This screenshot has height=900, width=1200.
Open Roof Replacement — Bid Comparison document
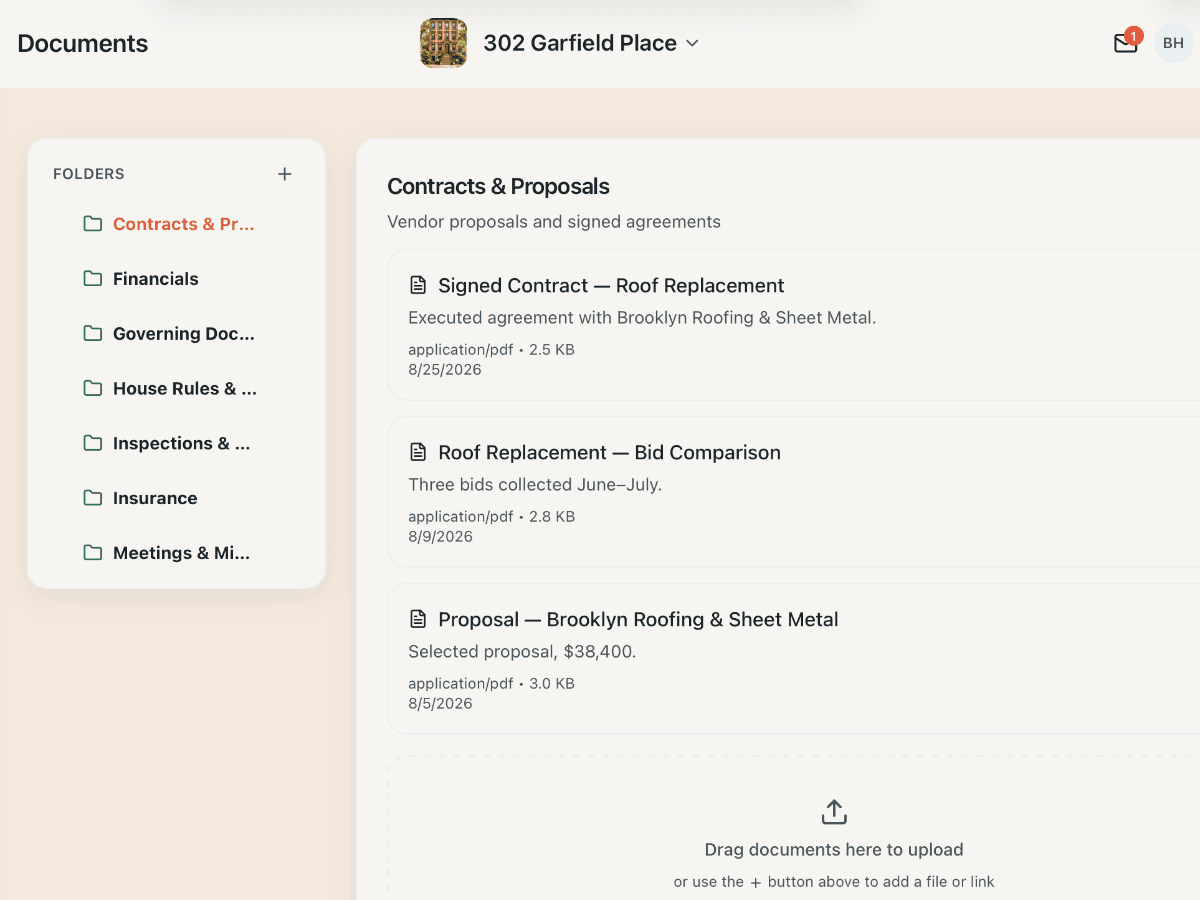coord(609,453)
